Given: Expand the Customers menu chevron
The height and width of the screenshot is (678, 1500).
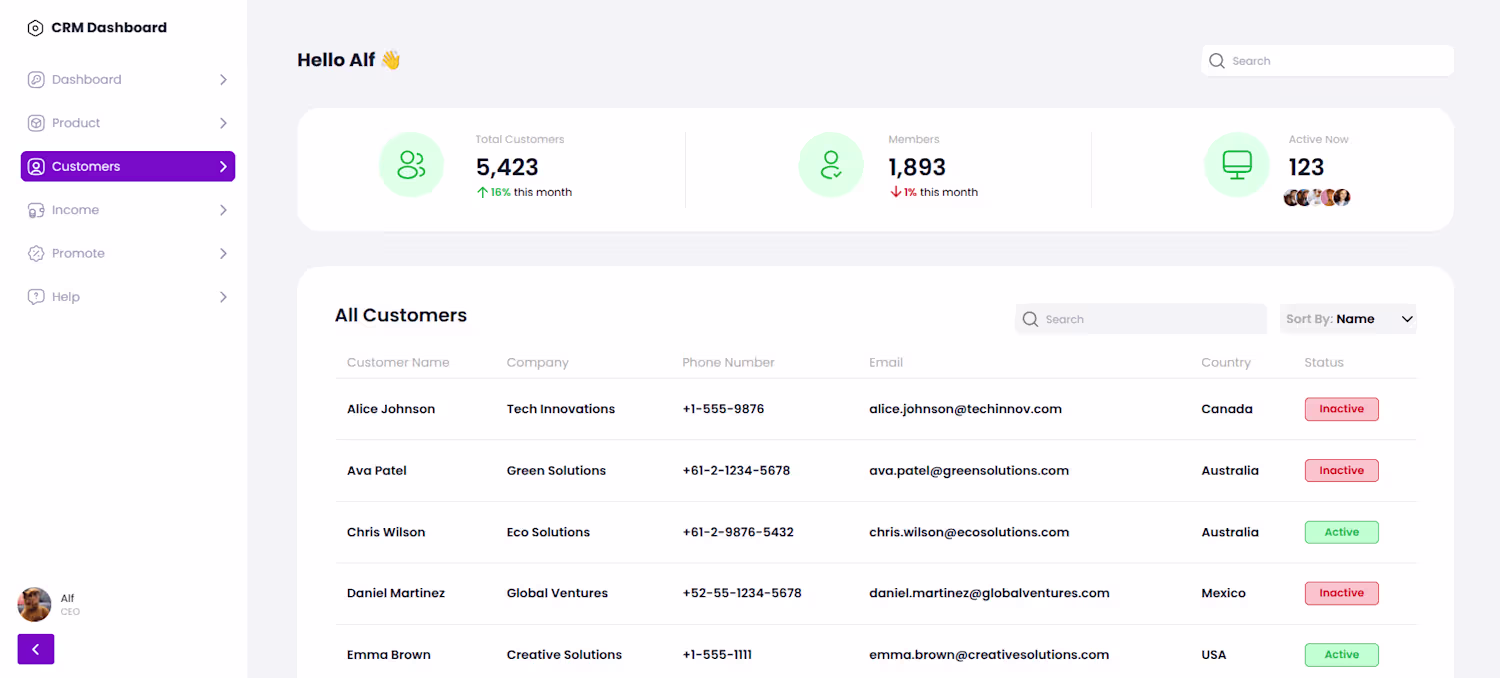Looking at the screenshot, I should [x=223, y=167].
